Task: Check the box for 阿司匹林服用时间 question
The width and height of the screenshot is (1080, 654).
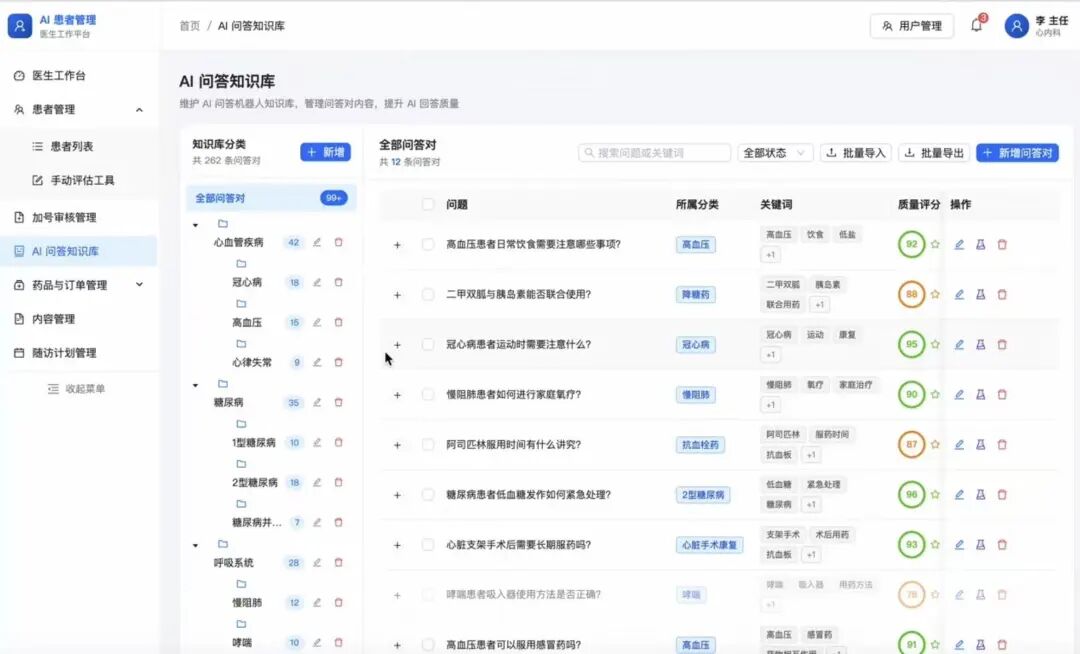Action: pyautogui.click(x=428, y=445)
